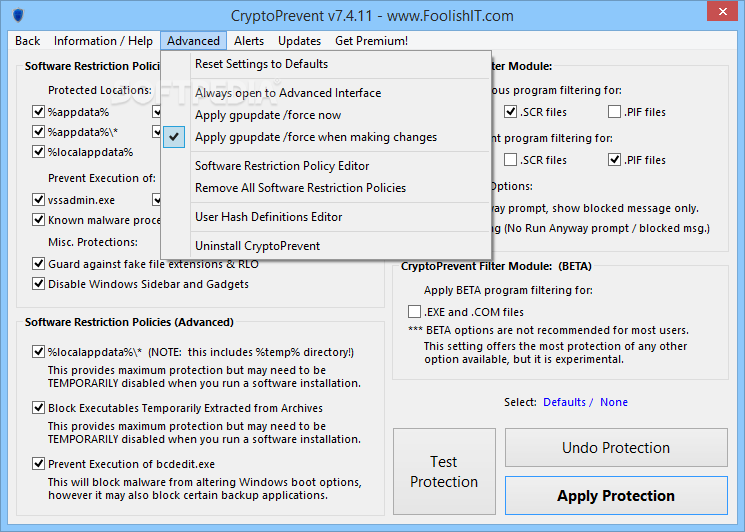Close the open Advanced menu
This screenshot has height=532, width=745.
[193, 41]
